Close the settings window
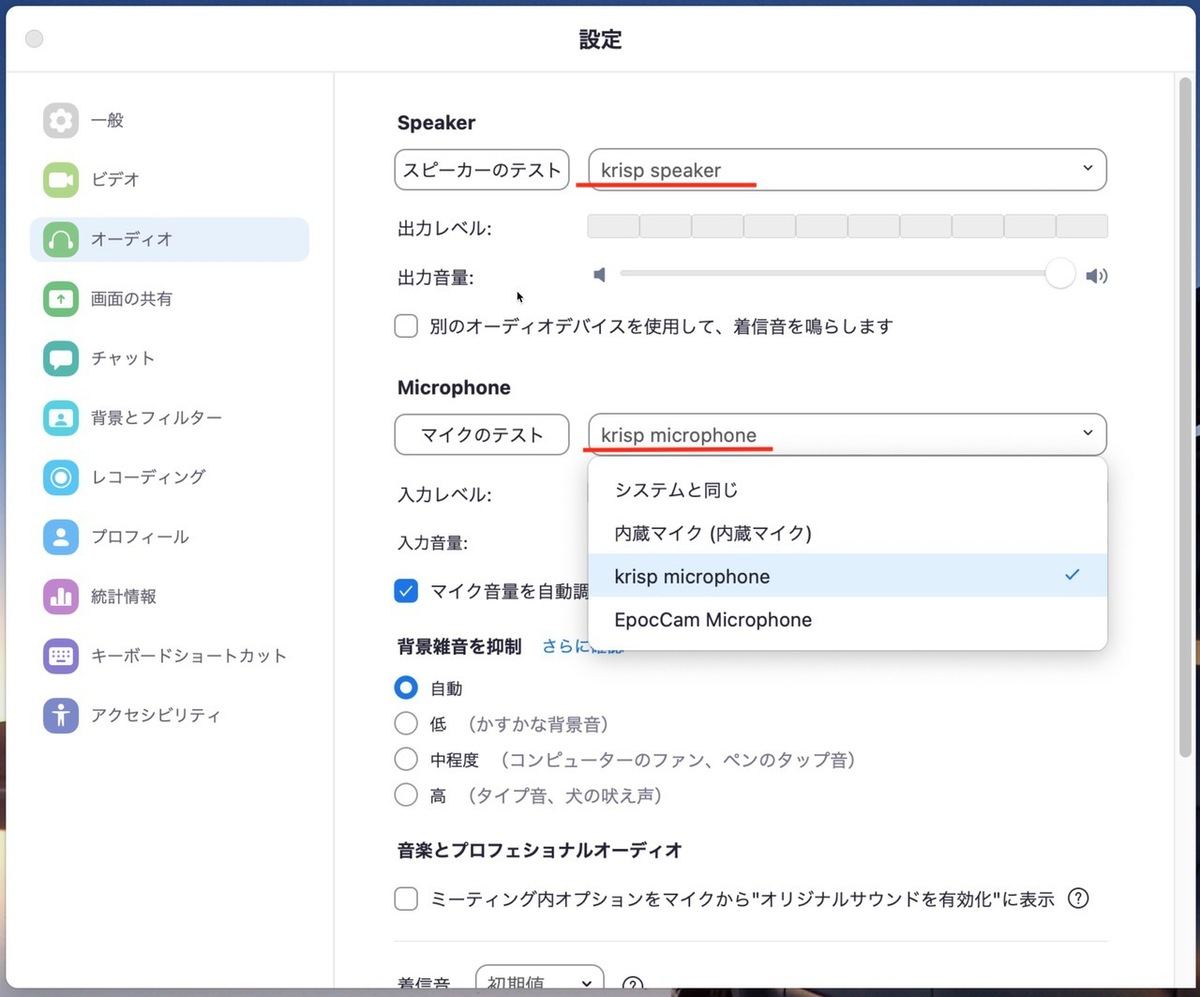Viewport: 1200px width, 997px height. pos(34,39)
